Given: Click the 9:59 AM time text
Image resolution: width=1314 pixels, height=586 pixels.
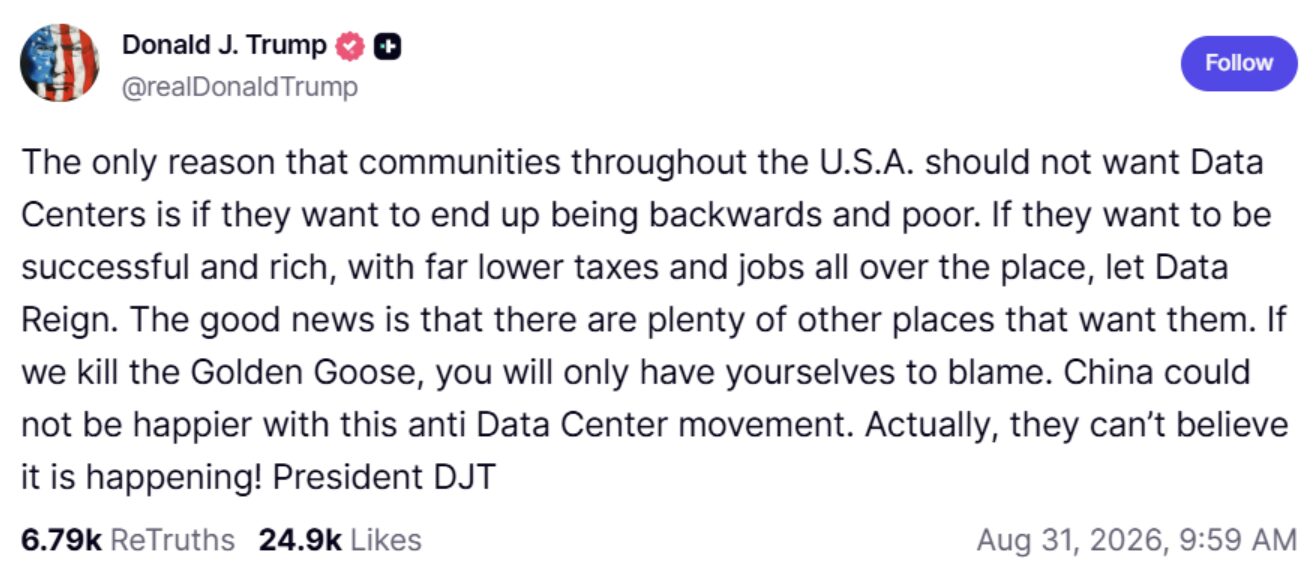Looking at the screenshot, I should [1235, 541].
